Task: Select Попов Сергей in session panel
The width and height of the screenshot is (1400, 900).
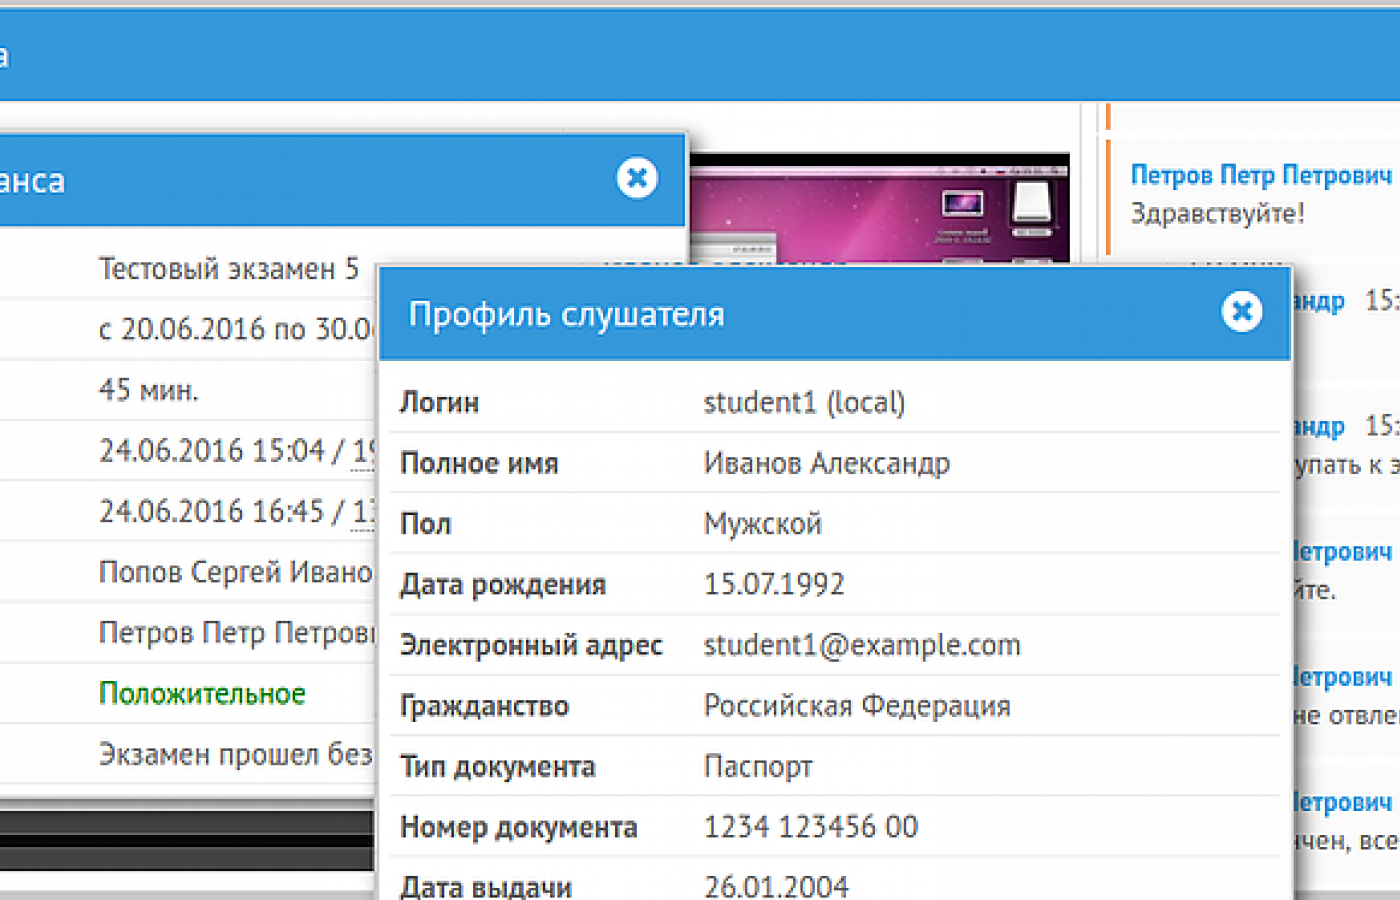Action: (x=235, y=572)
